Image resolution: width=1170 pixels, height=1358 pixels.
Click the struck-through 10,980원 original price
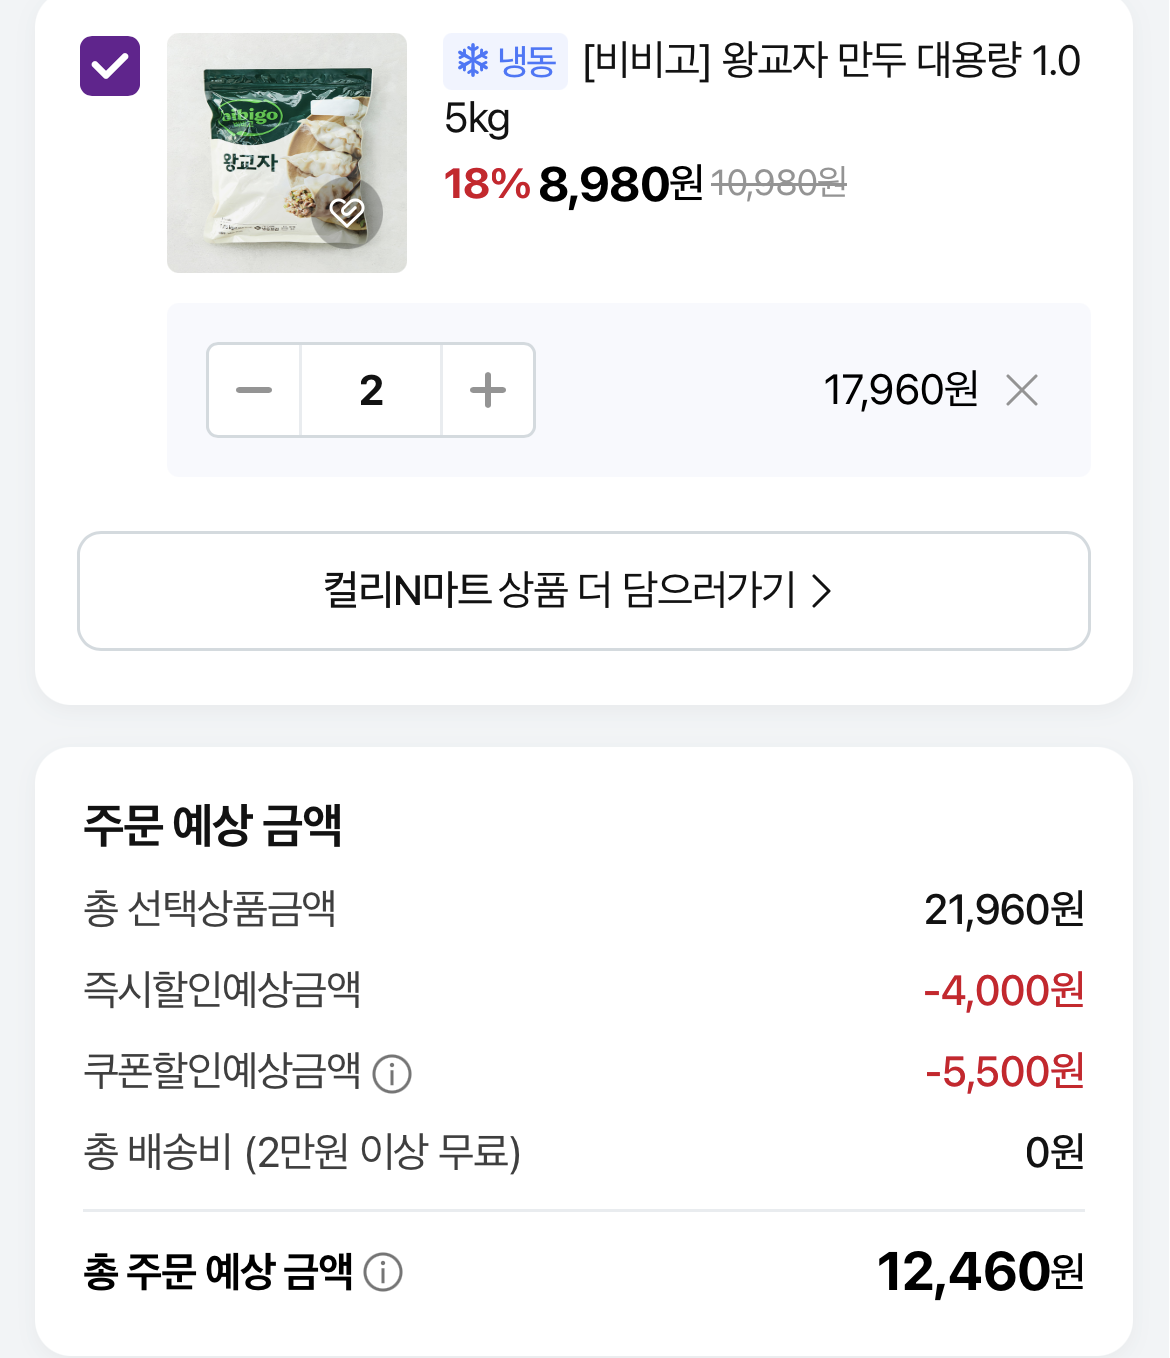tap(778, 183)
